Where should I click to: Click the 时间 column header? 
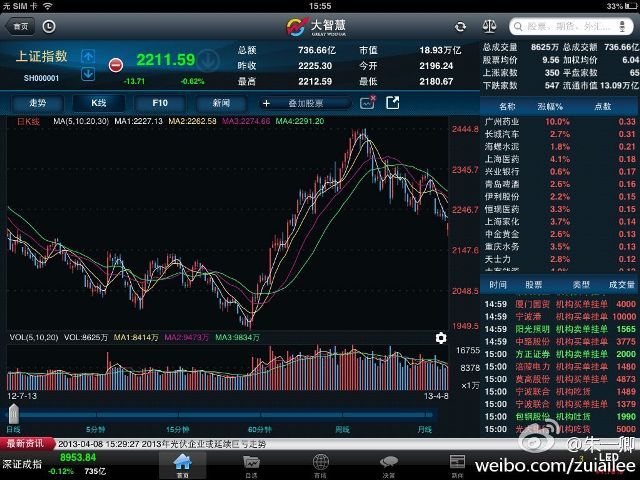point(498,285)
